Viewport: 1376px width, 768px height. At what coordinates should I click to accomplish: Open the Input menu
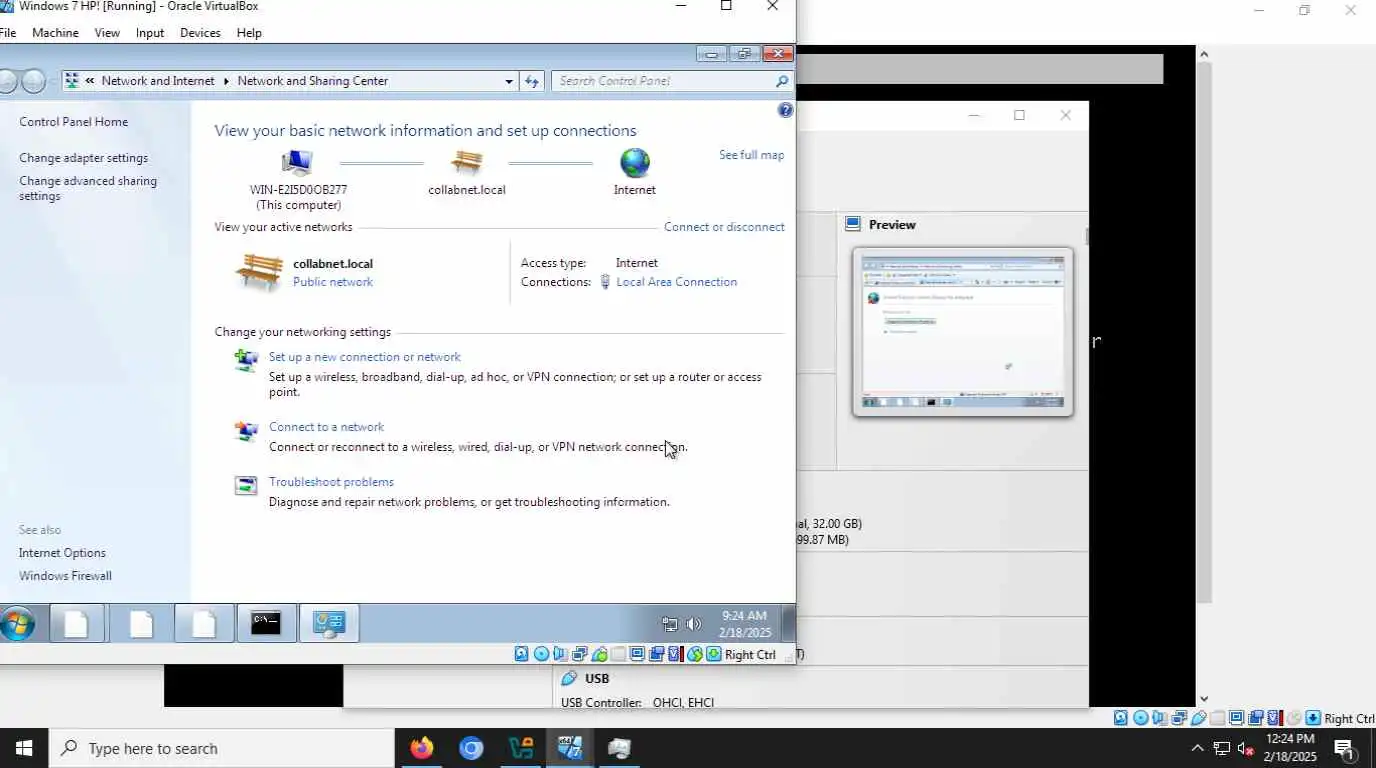pyautogui.click(x=150, y=33)
